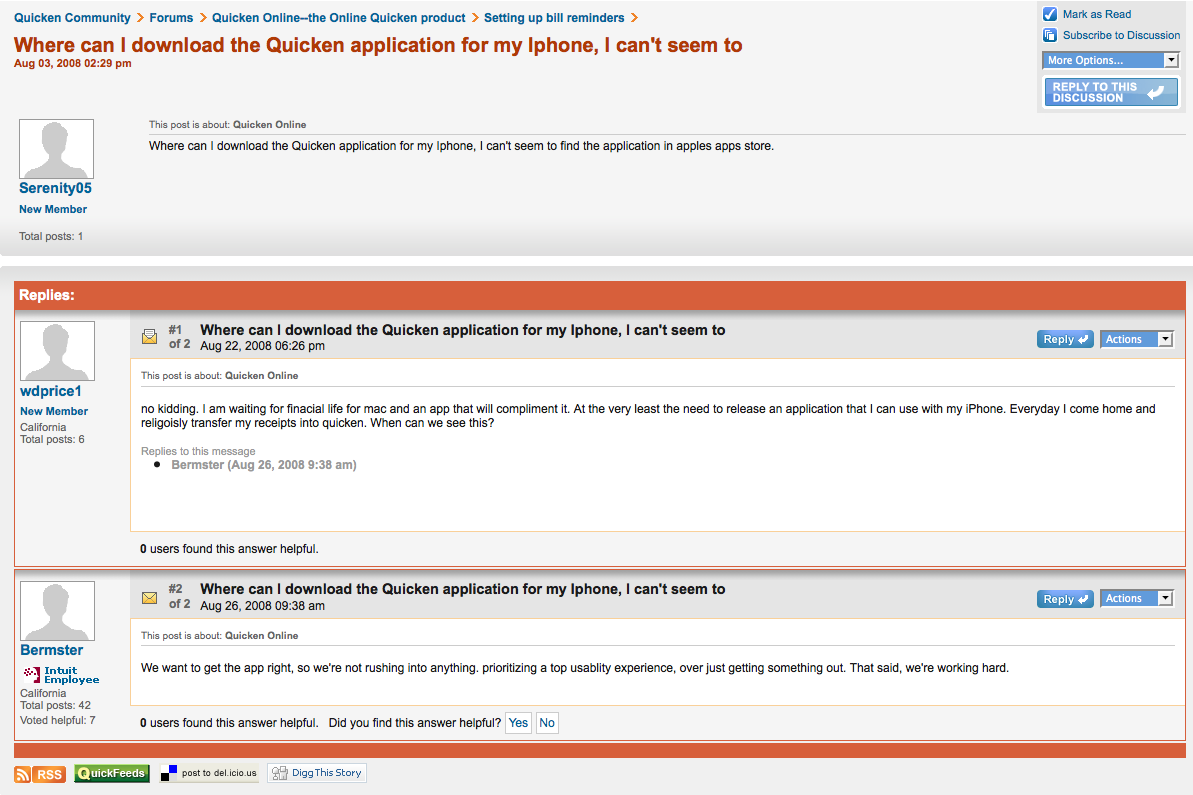
Task: Click reply #2 title heading
Action: [x=463, y=590]
